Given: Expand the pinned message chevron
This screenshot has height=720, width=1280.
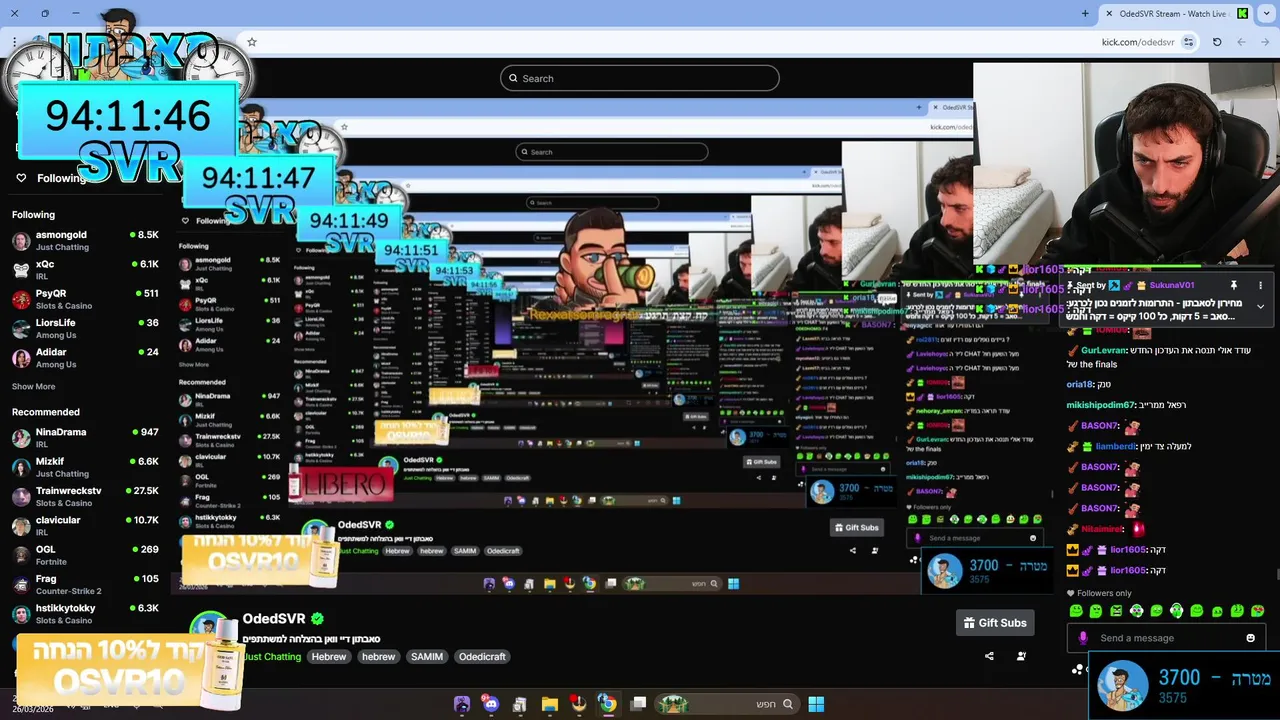Looking at the screenshot, I should tap(1260, 307).
